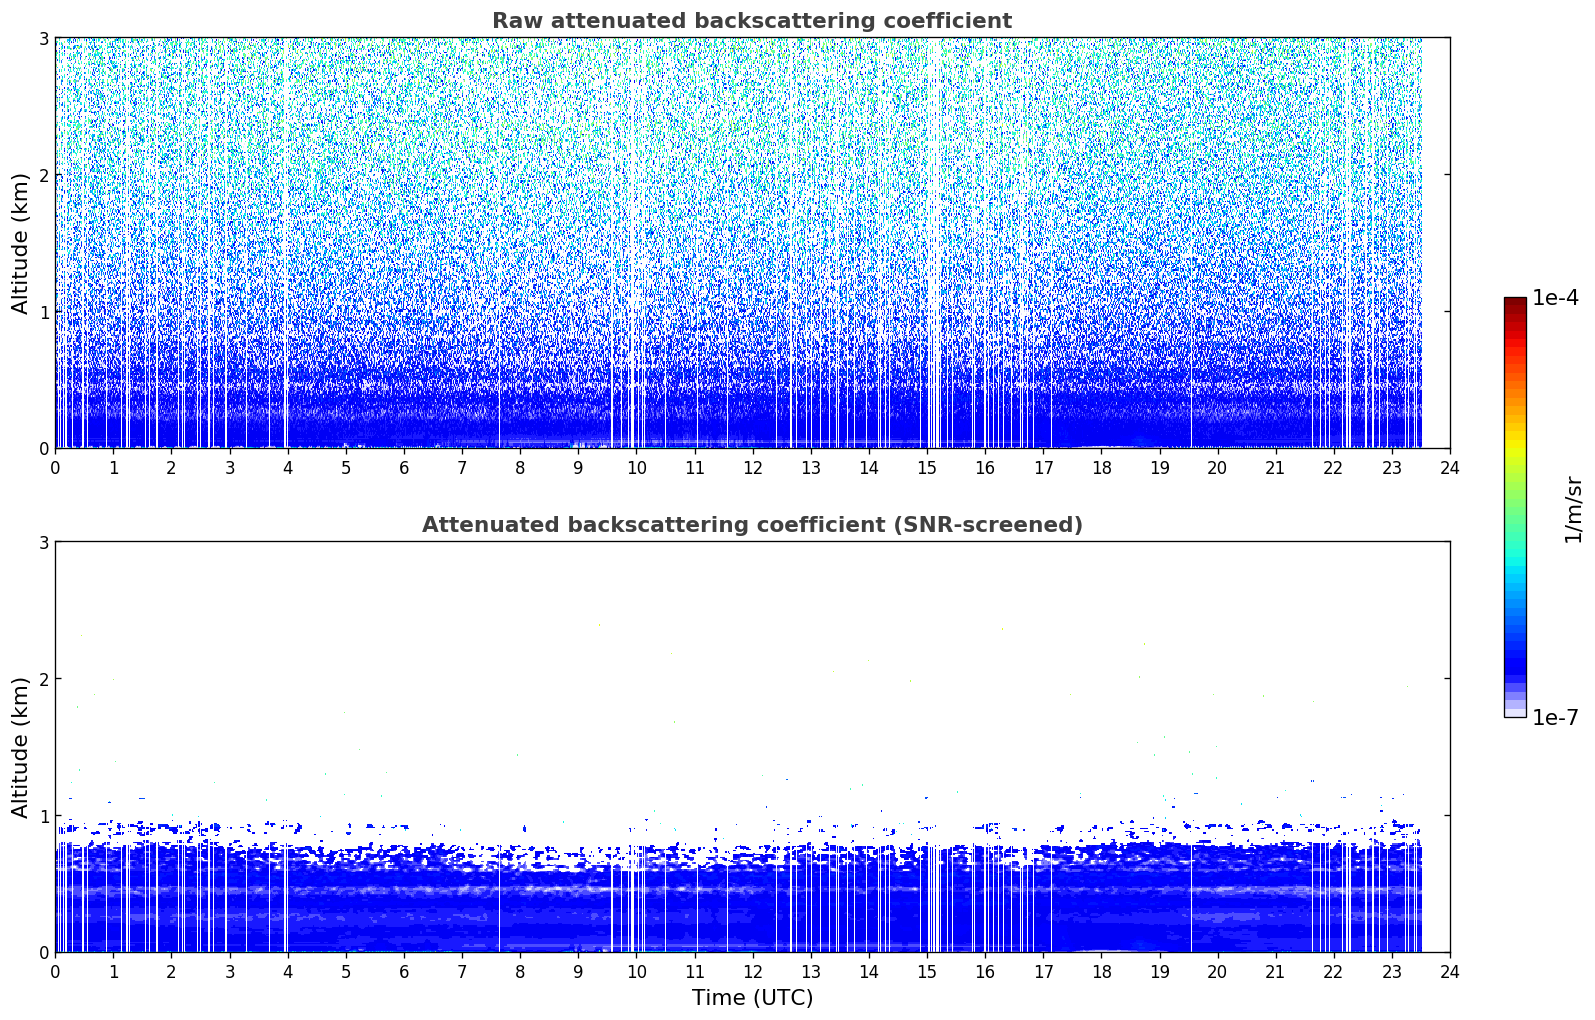Click the altitude 3 tick on top plot

pos(43,38)
